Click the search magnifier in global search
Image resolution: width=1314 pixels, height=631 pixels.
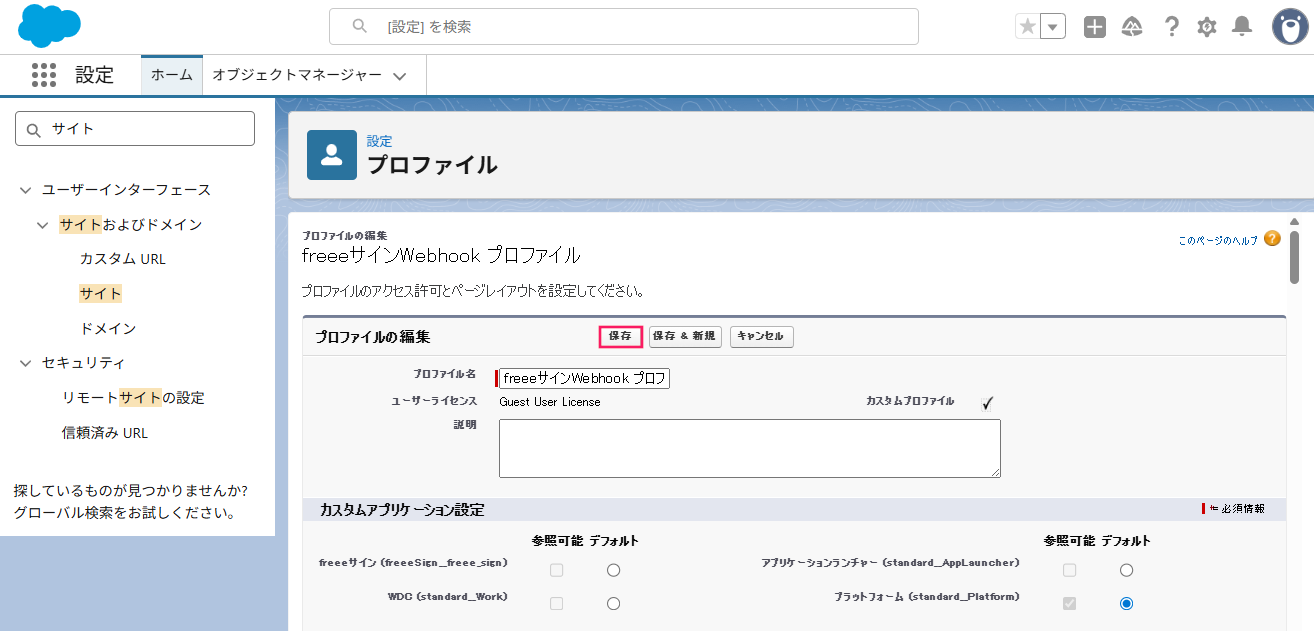point(360,27)
